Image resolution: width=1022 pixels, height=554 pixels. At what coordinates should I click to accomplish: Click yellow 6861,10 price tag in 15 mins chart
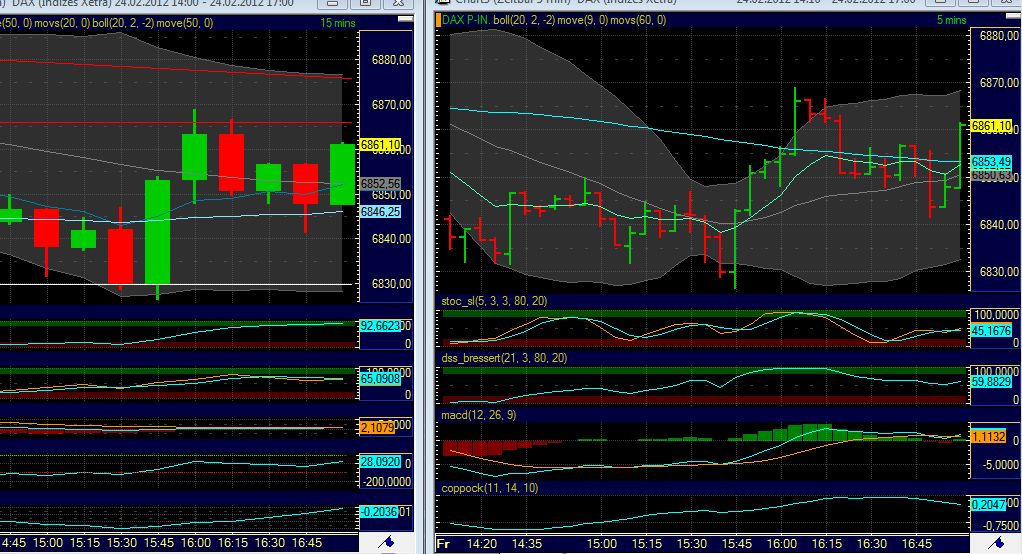(x=381, y=145)
